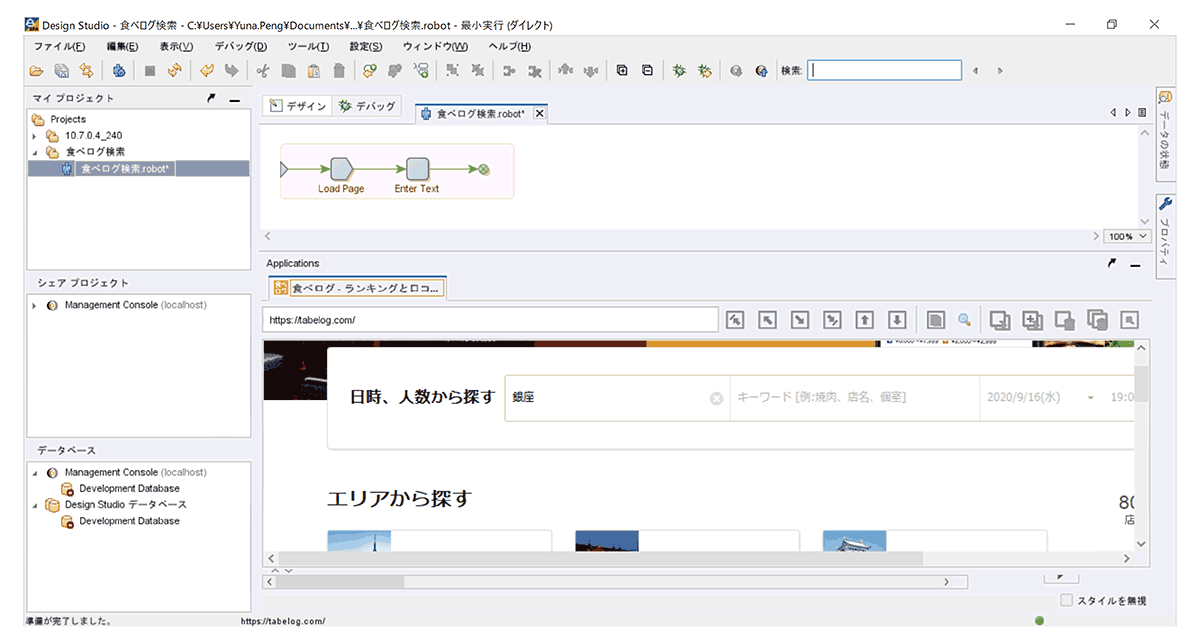Click the キーワード keyword input field
The width and height of the screenshot is (1200, 641).
point(854,398)
